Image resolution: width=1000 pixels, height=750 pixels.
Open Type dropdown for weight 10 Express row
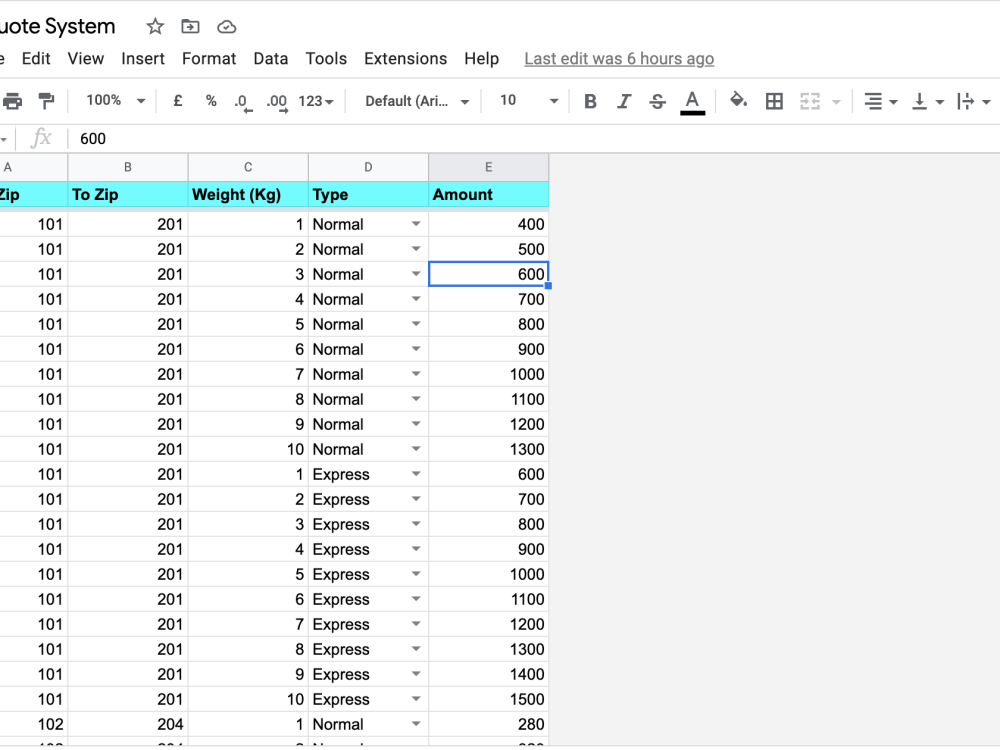coord(416,699)
